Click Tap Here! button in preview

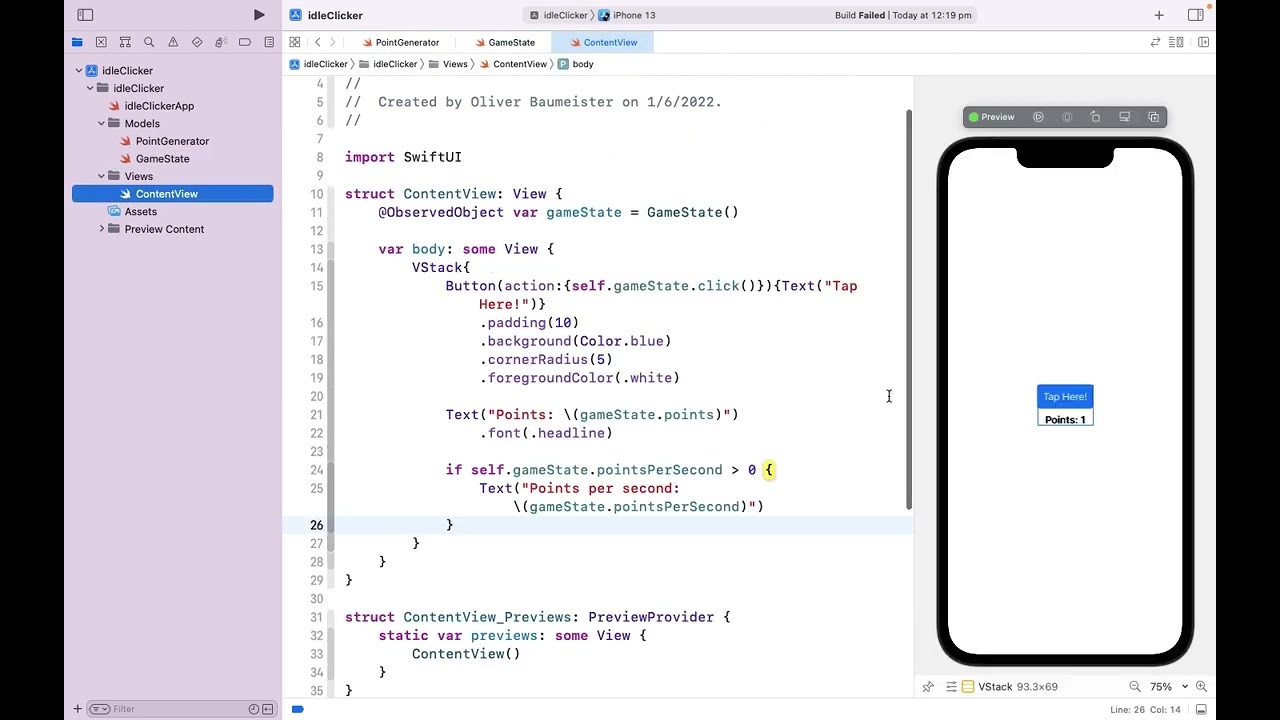tap(1065, 397)
